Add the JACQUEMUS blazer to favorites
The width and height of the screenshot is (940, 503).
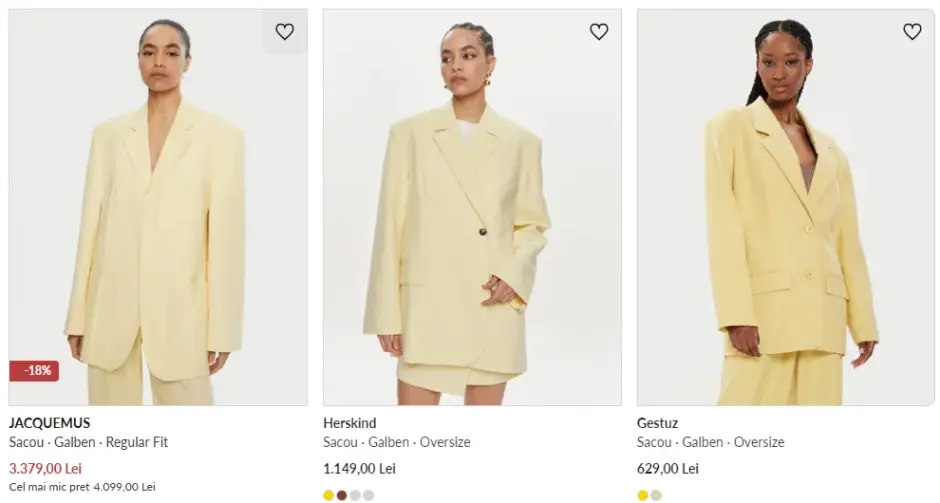(x=285, y=32)
